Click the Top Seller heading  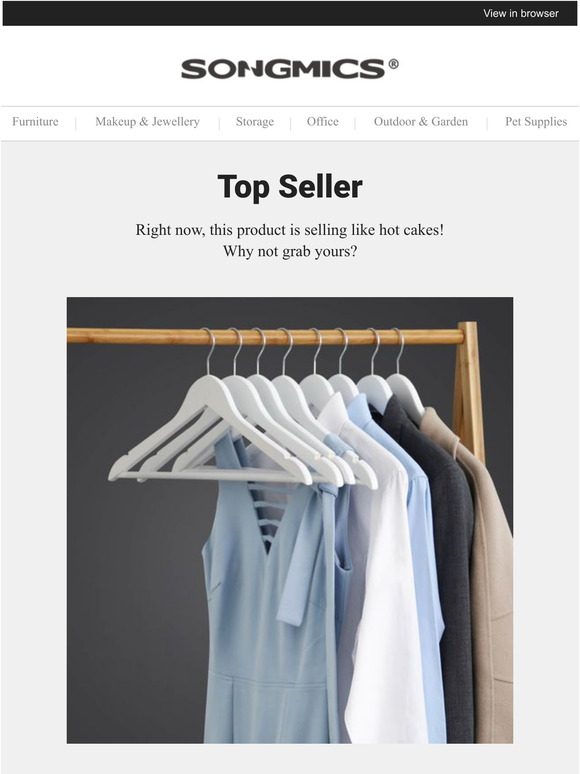click(x=290, y=187)
